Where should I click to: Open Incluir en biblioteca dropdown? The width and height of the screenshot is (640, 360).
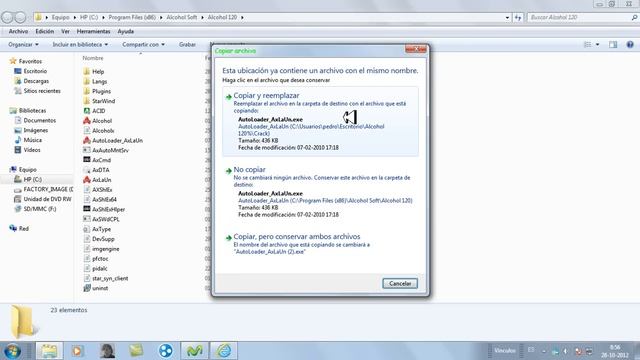(80, 44)
